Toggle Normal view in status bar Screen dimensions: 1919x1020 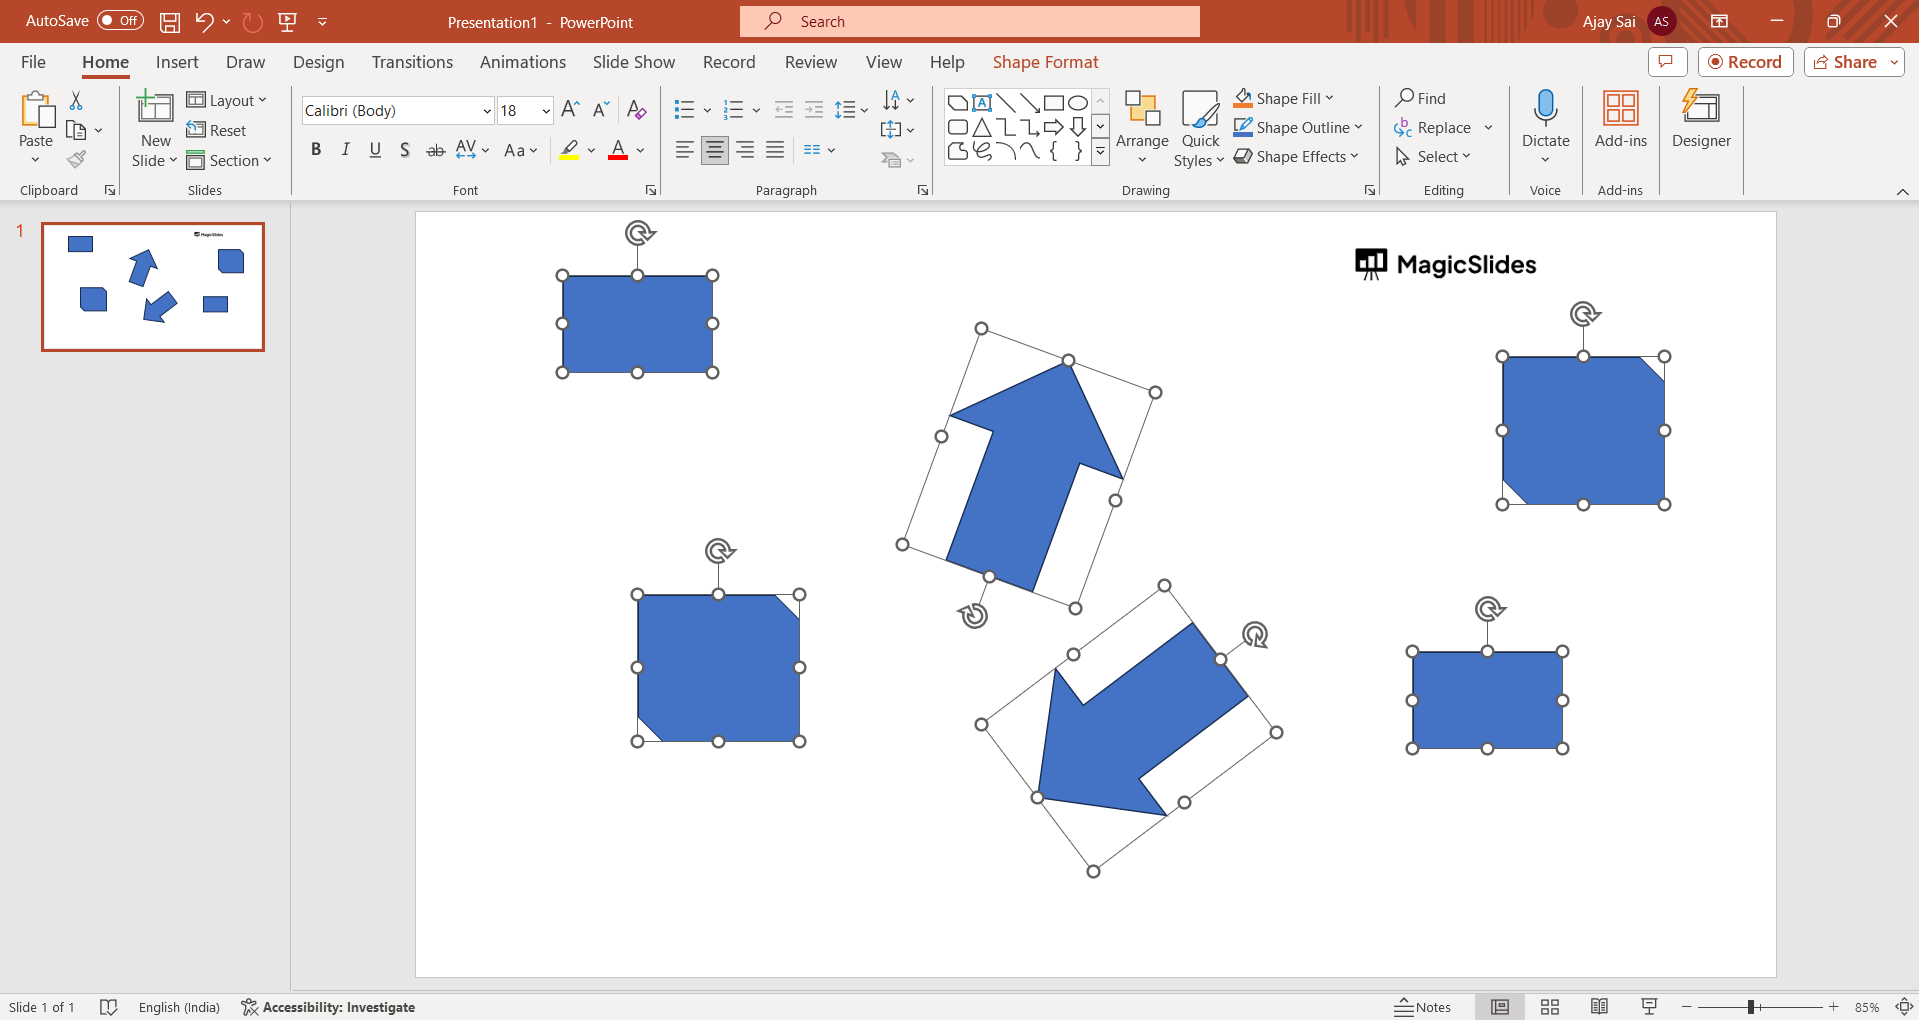click(x=1500, y=1007)
